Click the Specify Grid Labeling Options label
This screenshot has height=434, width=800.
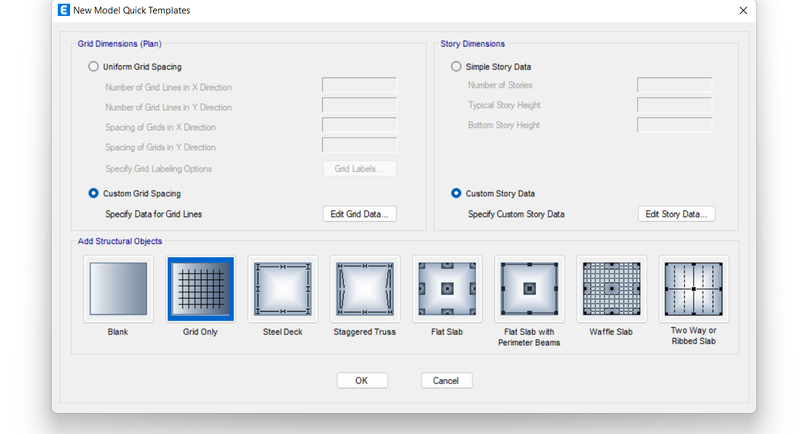(x=158, y=169)
